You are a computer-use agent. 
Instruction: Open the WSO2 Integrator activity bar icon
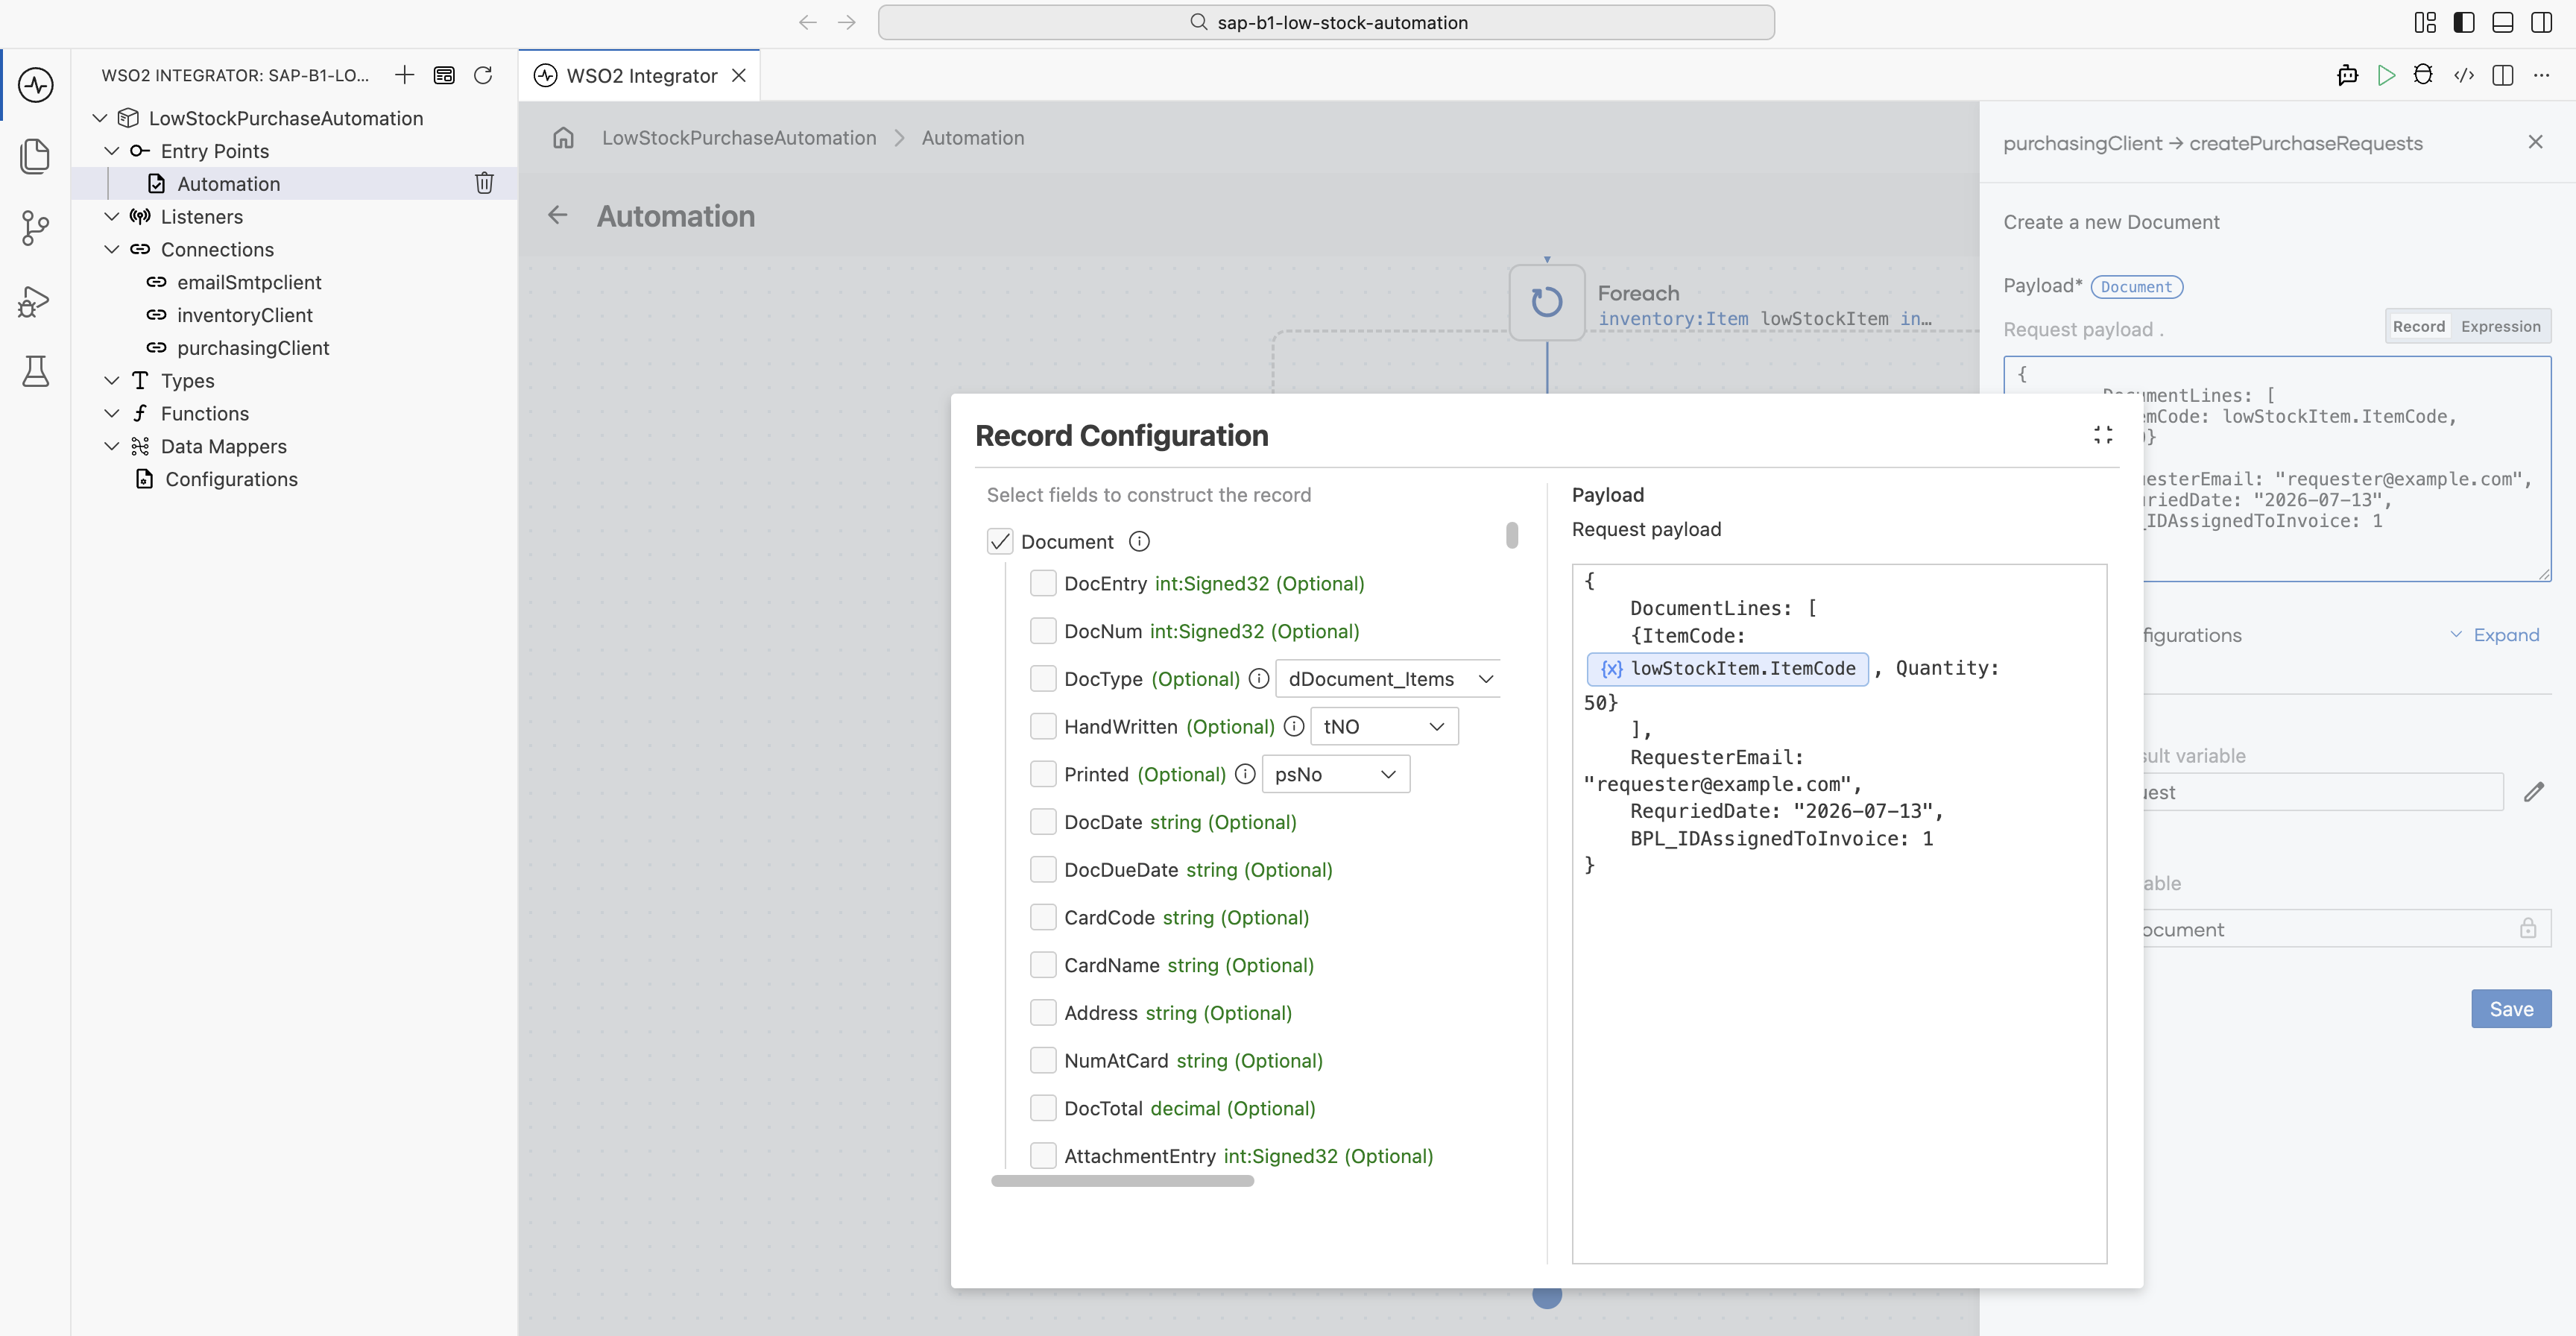[36, 85]
